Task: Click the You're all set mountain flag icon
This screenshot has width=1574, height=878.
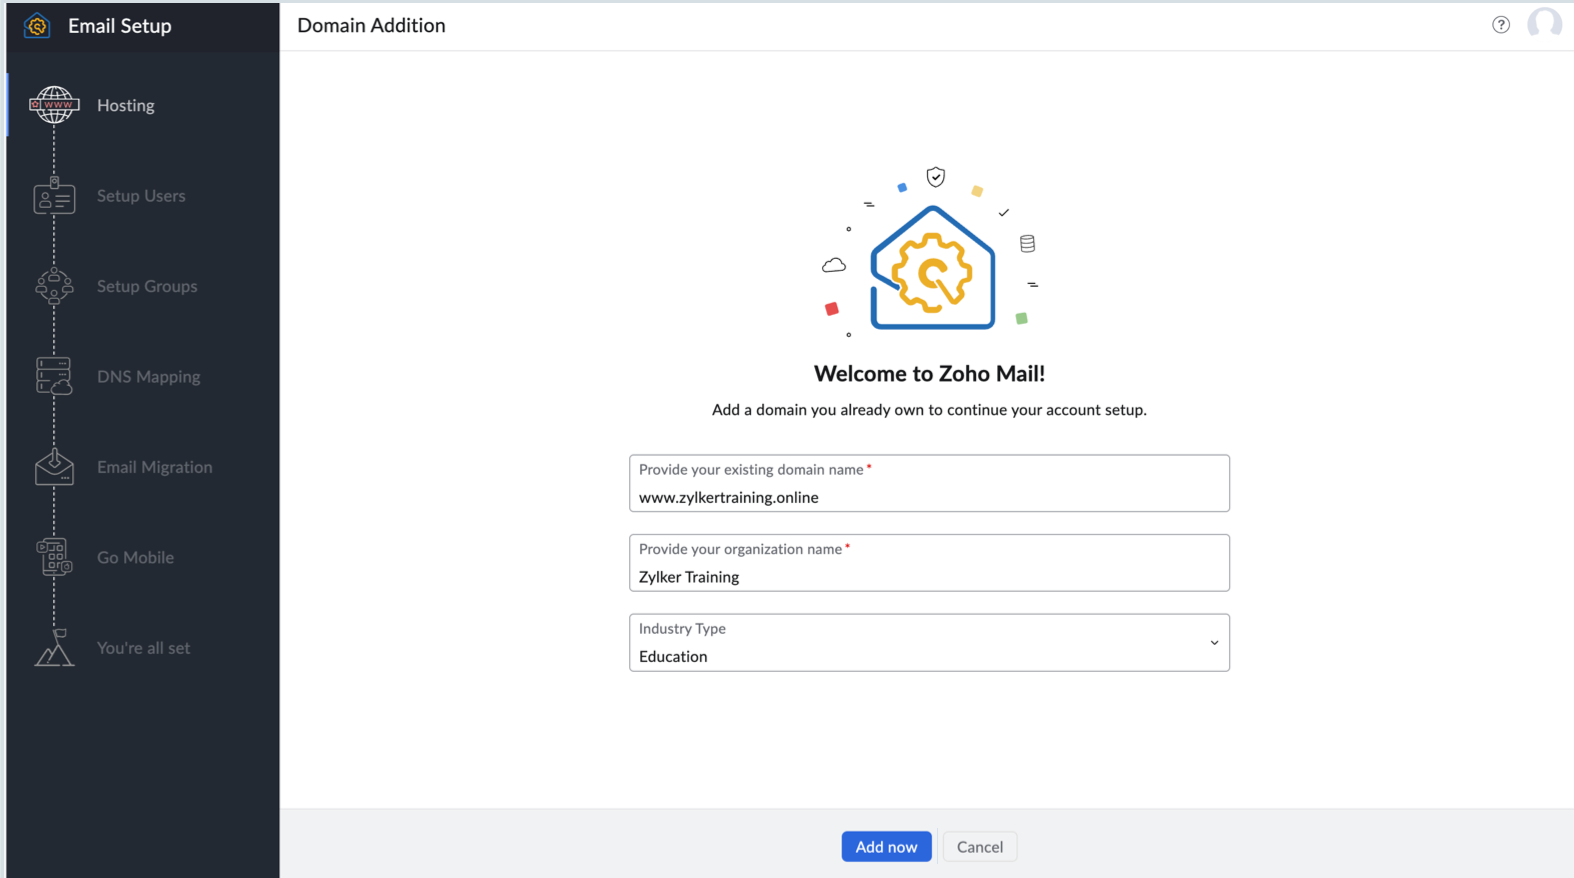Action: click(x=54, y=647)
